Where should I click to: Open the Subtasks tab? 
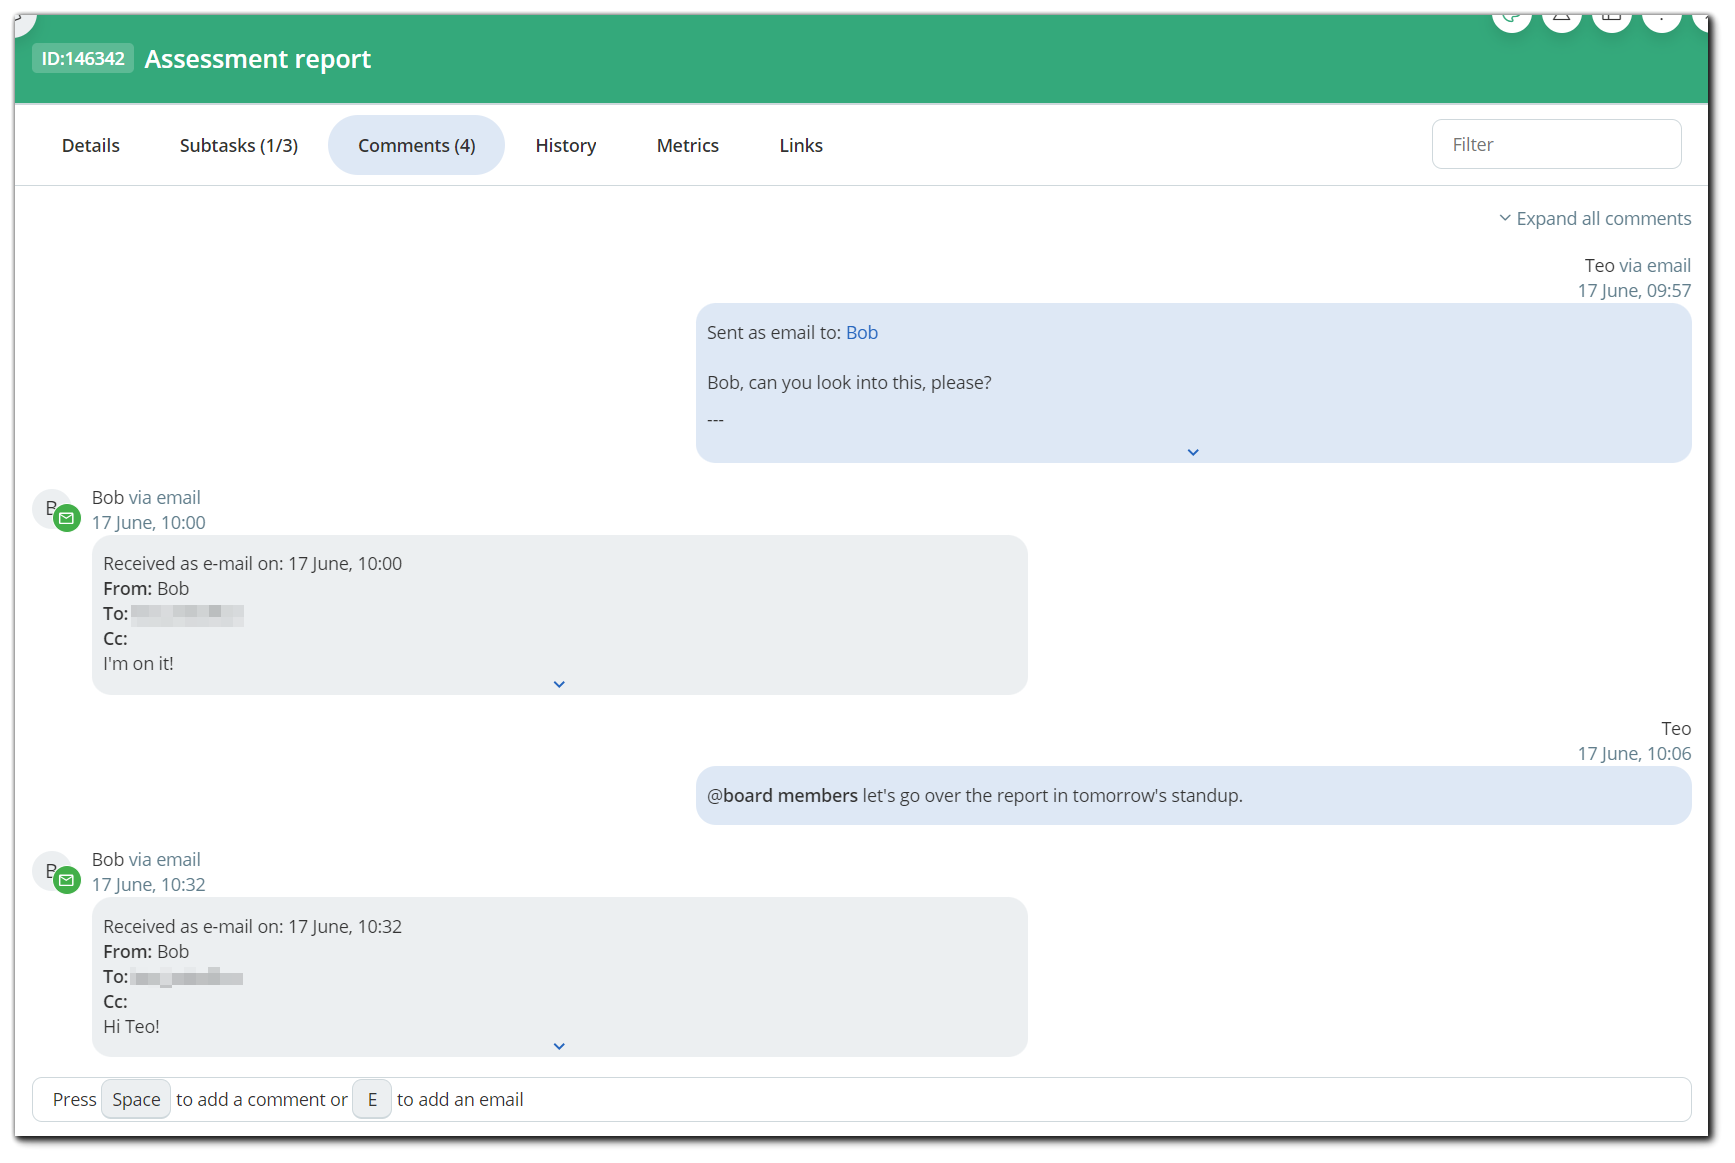(238, 145)
